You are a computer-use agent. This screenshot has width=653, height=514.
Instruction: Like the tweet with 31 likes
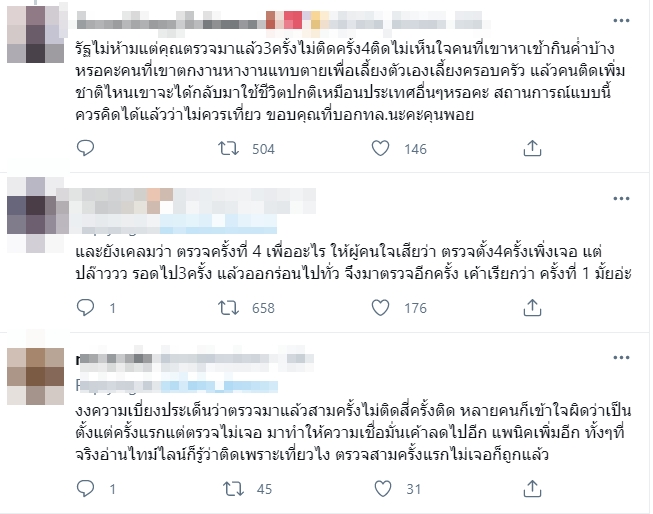click(383, 489)
